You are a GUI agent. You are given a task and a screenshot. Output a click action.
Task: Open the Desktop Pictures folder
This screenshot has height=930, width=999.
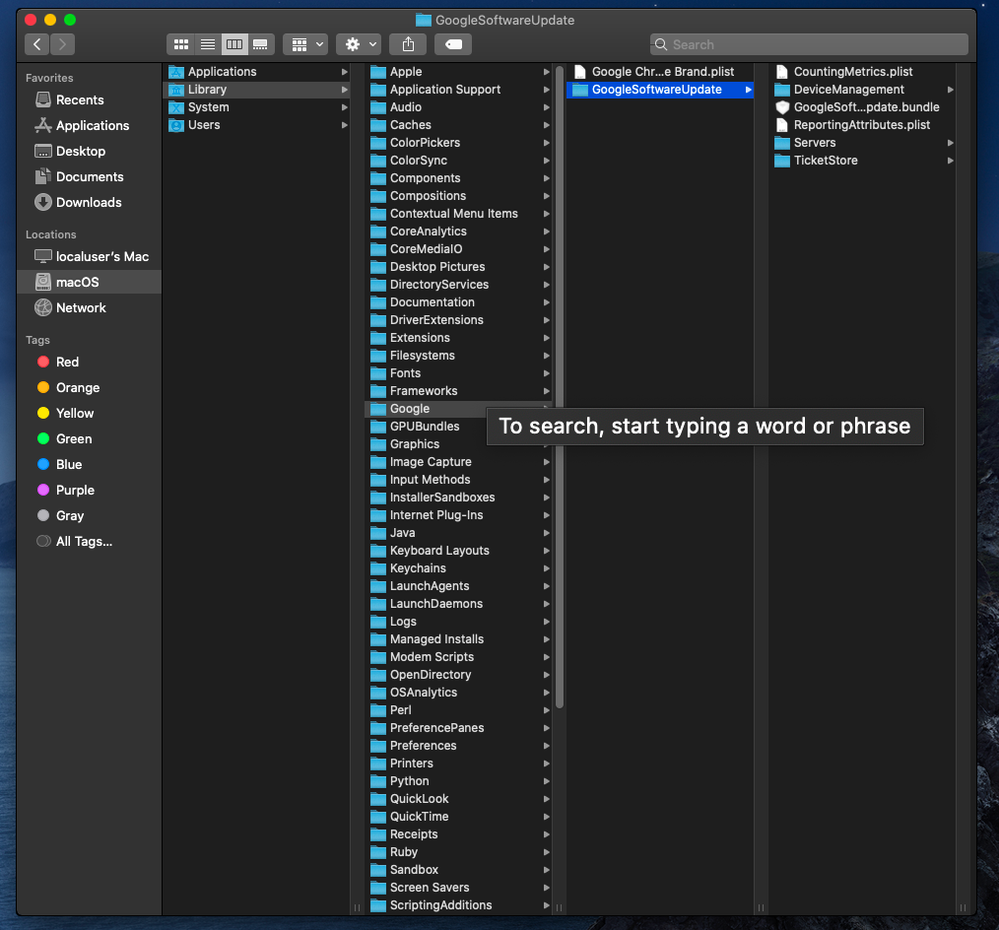coord(459,267)
